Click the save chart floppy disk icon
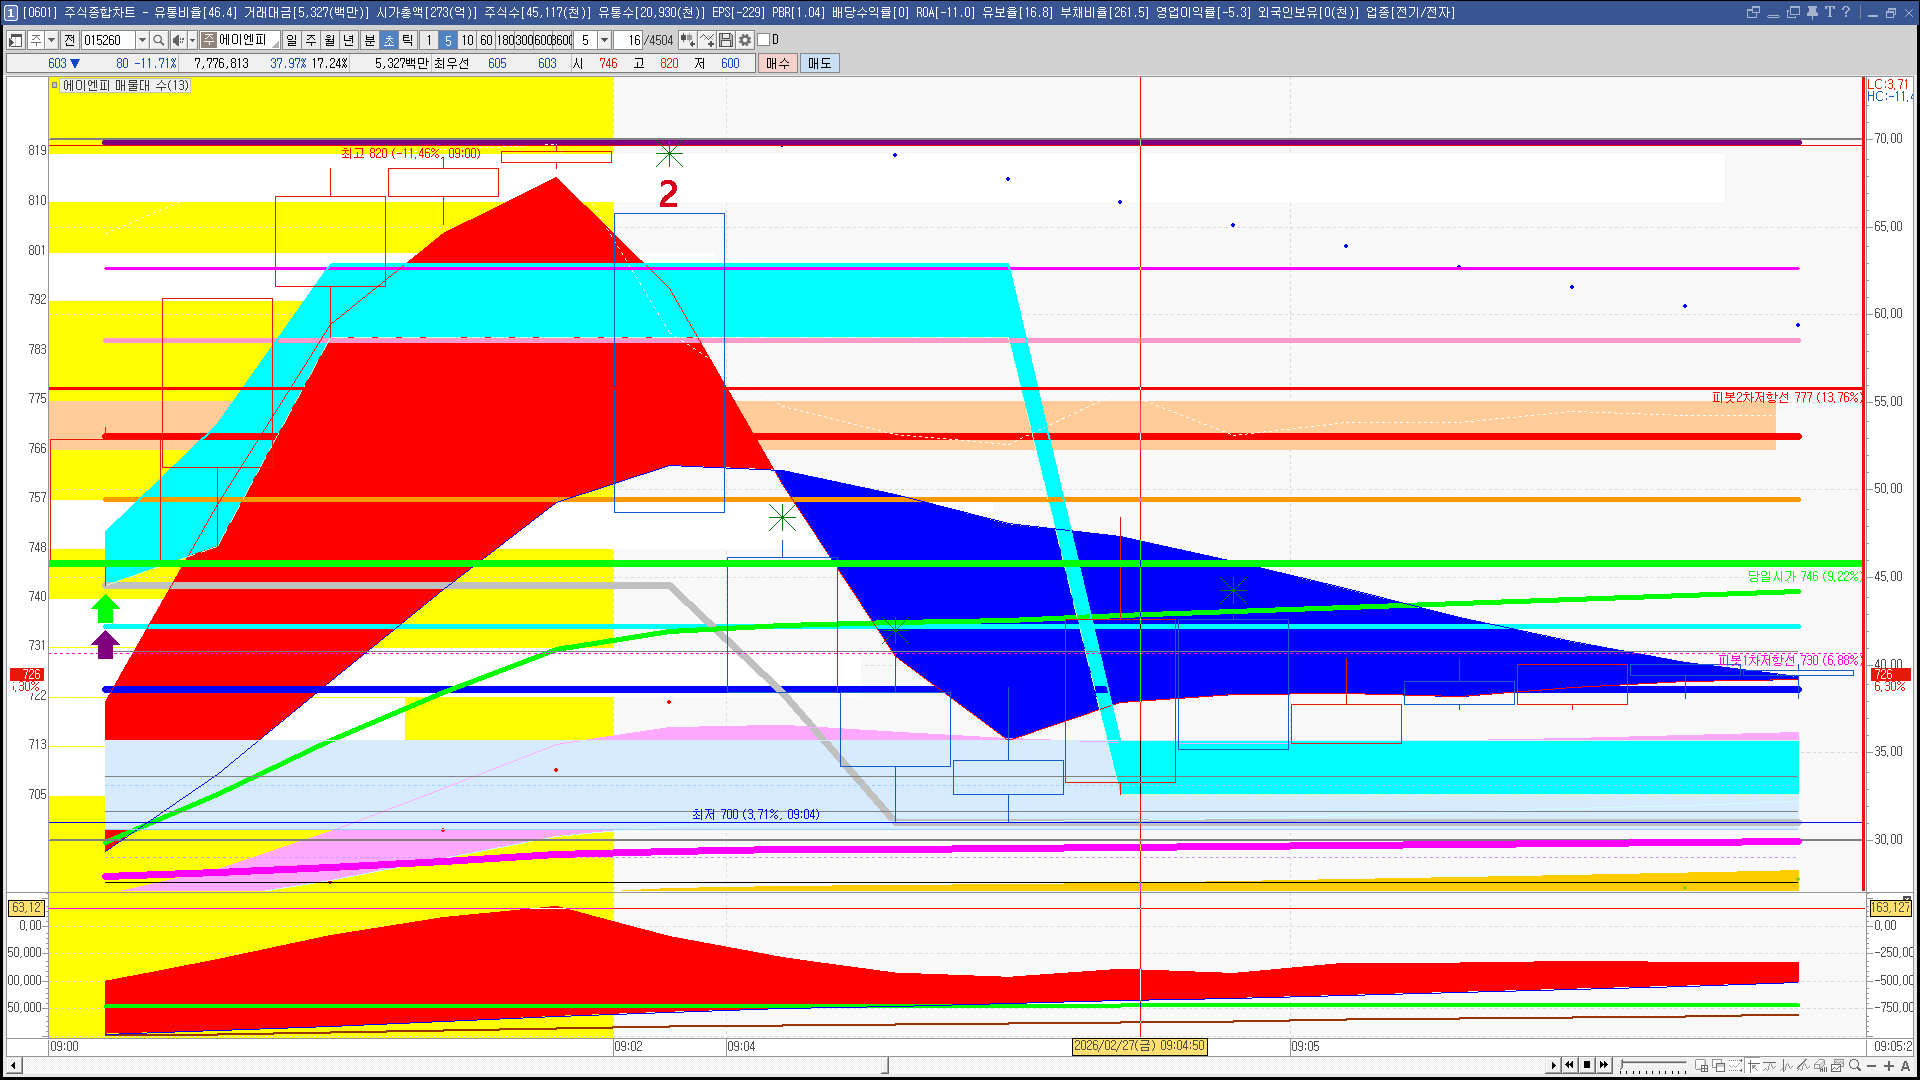The width and height of the screenshot is (1920, 1080). 726,40
